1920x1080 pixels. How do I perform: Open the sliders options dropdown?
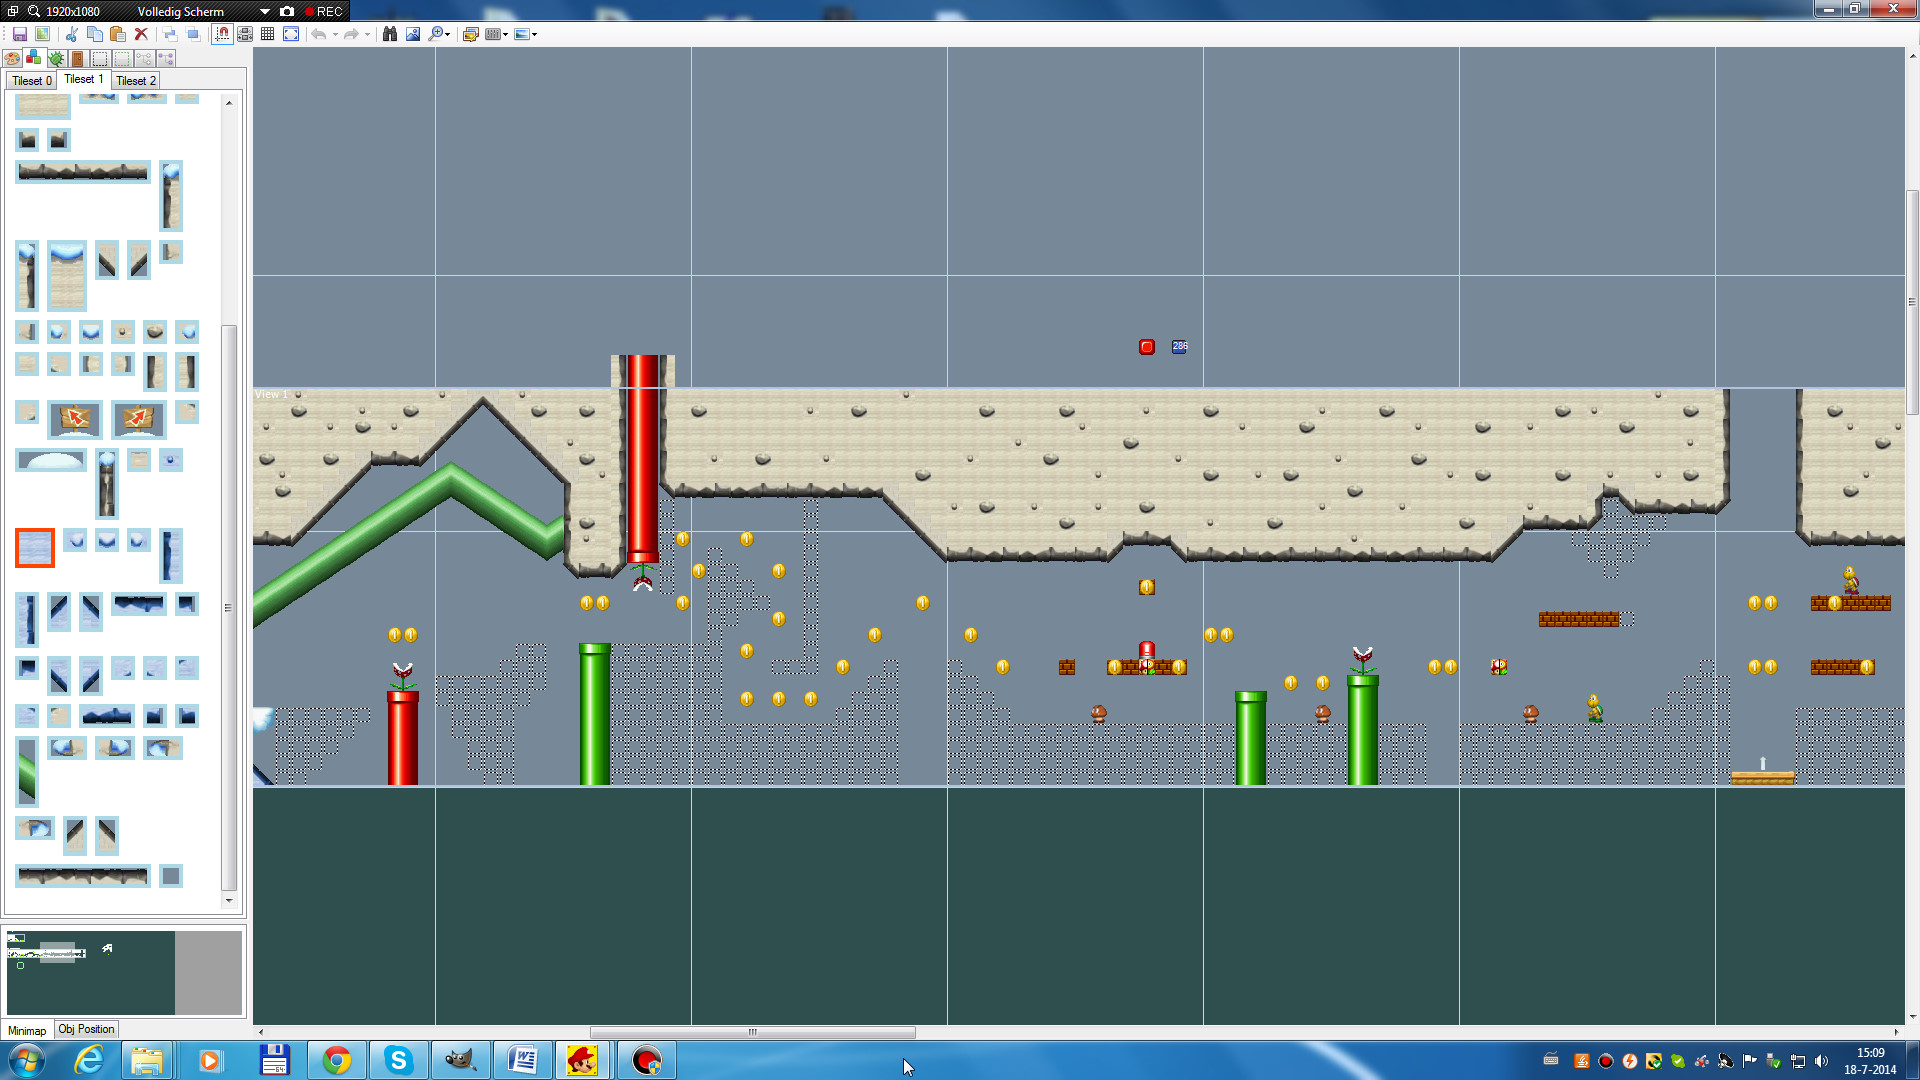[497, 34]
